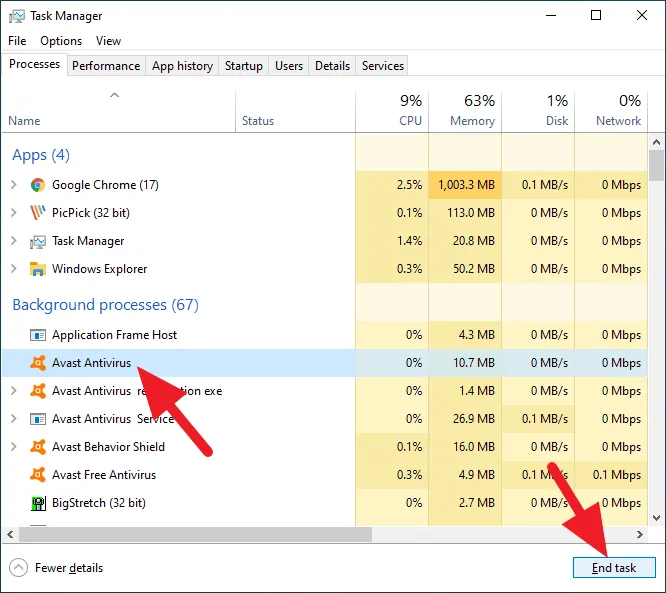This screenshot has height=593, width=666.
Task: Click the Task Manager title bar icon
Action: tap(16, 16)
